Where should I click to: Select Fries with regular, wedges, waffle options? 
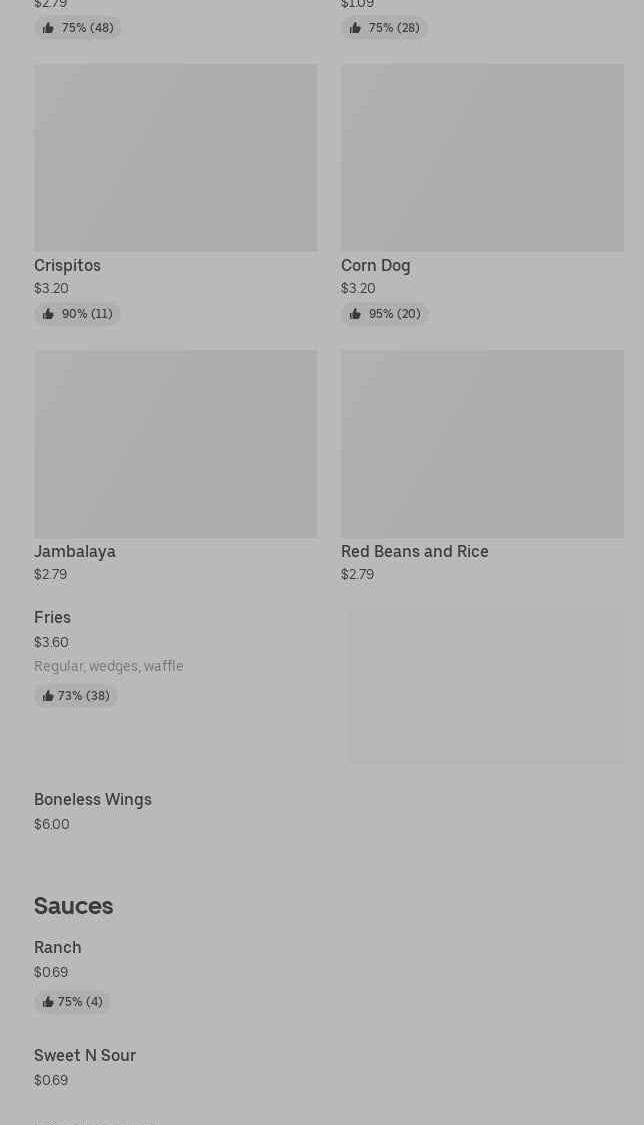[x=52, y=618]
